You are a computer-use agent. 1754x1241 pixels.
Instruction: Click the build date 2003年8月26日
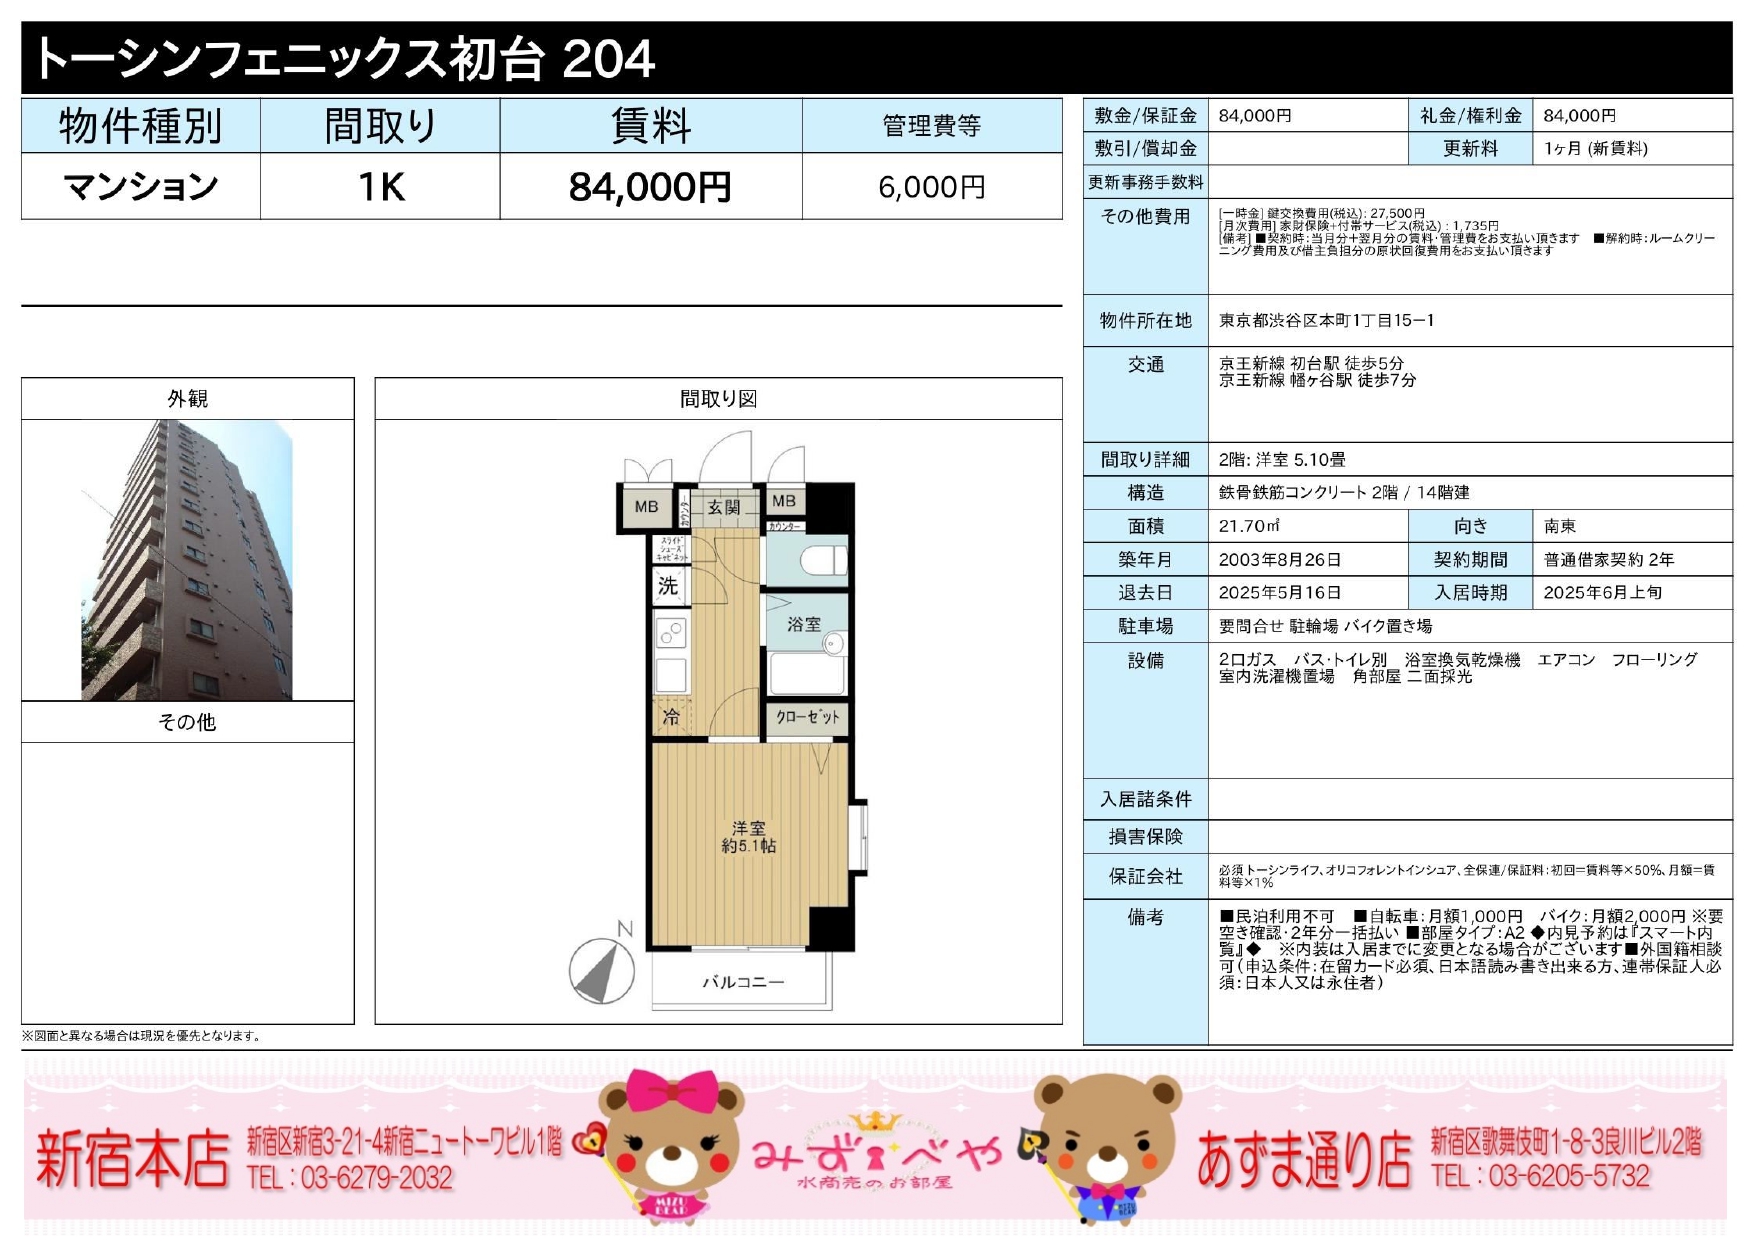tap(1280, 559)
